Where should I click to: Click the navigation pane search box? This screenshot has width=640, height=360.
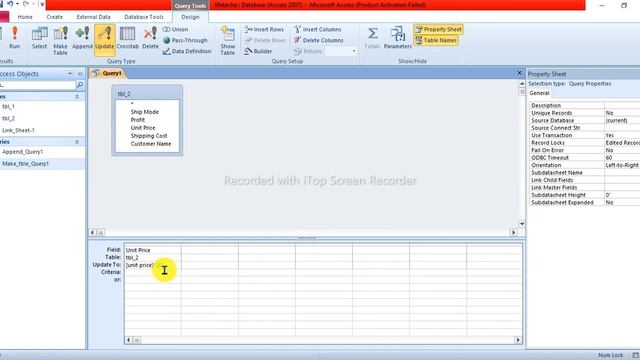[x=38, y=85]
